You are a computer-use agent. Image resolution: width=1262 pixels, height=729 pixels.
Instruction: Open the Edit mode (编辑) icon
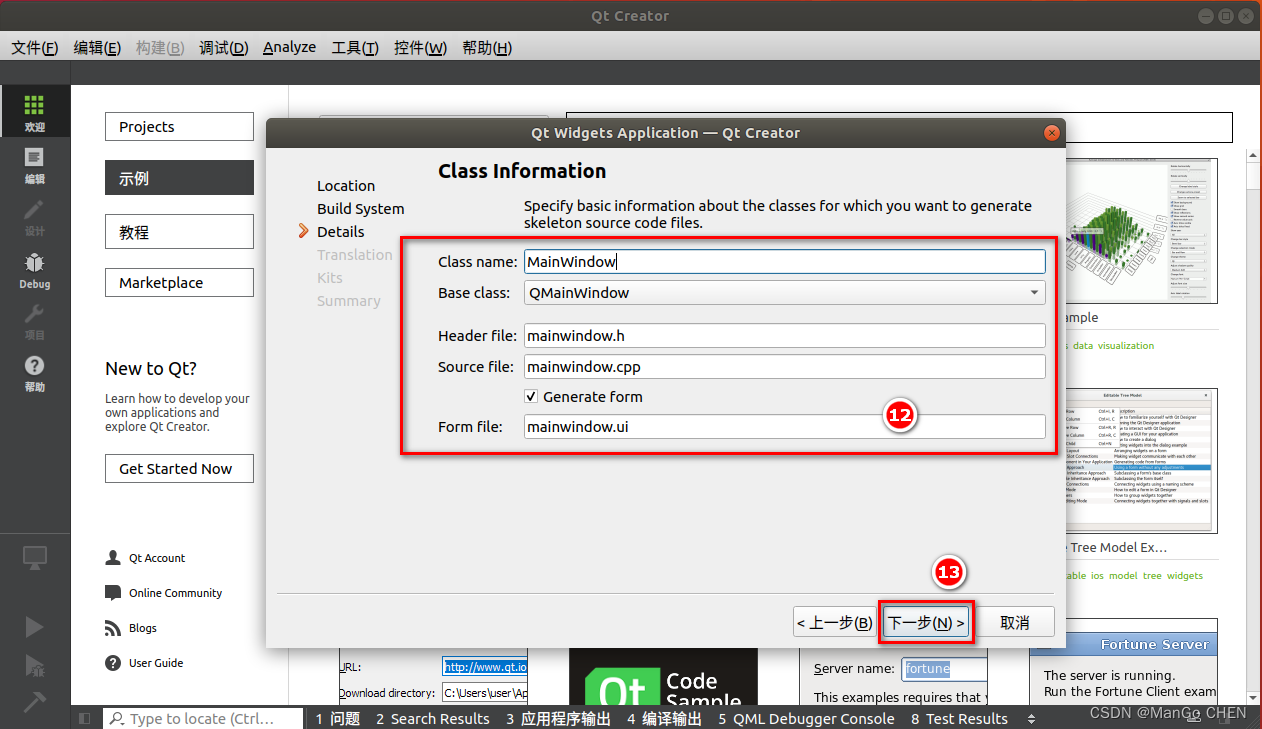coord(35,164)
